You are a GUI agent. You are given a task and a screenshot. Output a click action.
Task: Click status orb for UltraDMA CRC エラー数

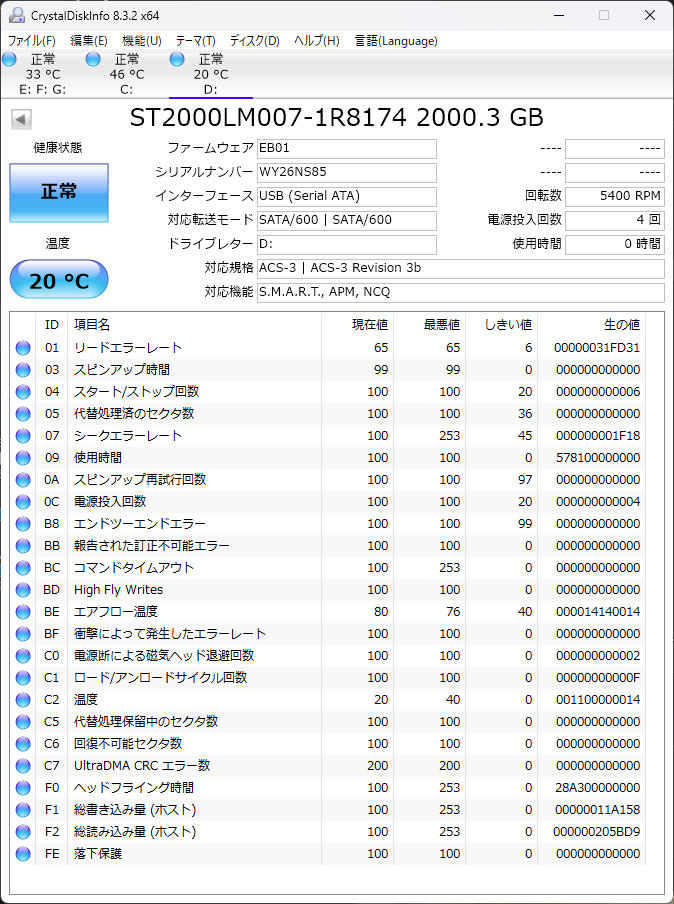(23, 766)
